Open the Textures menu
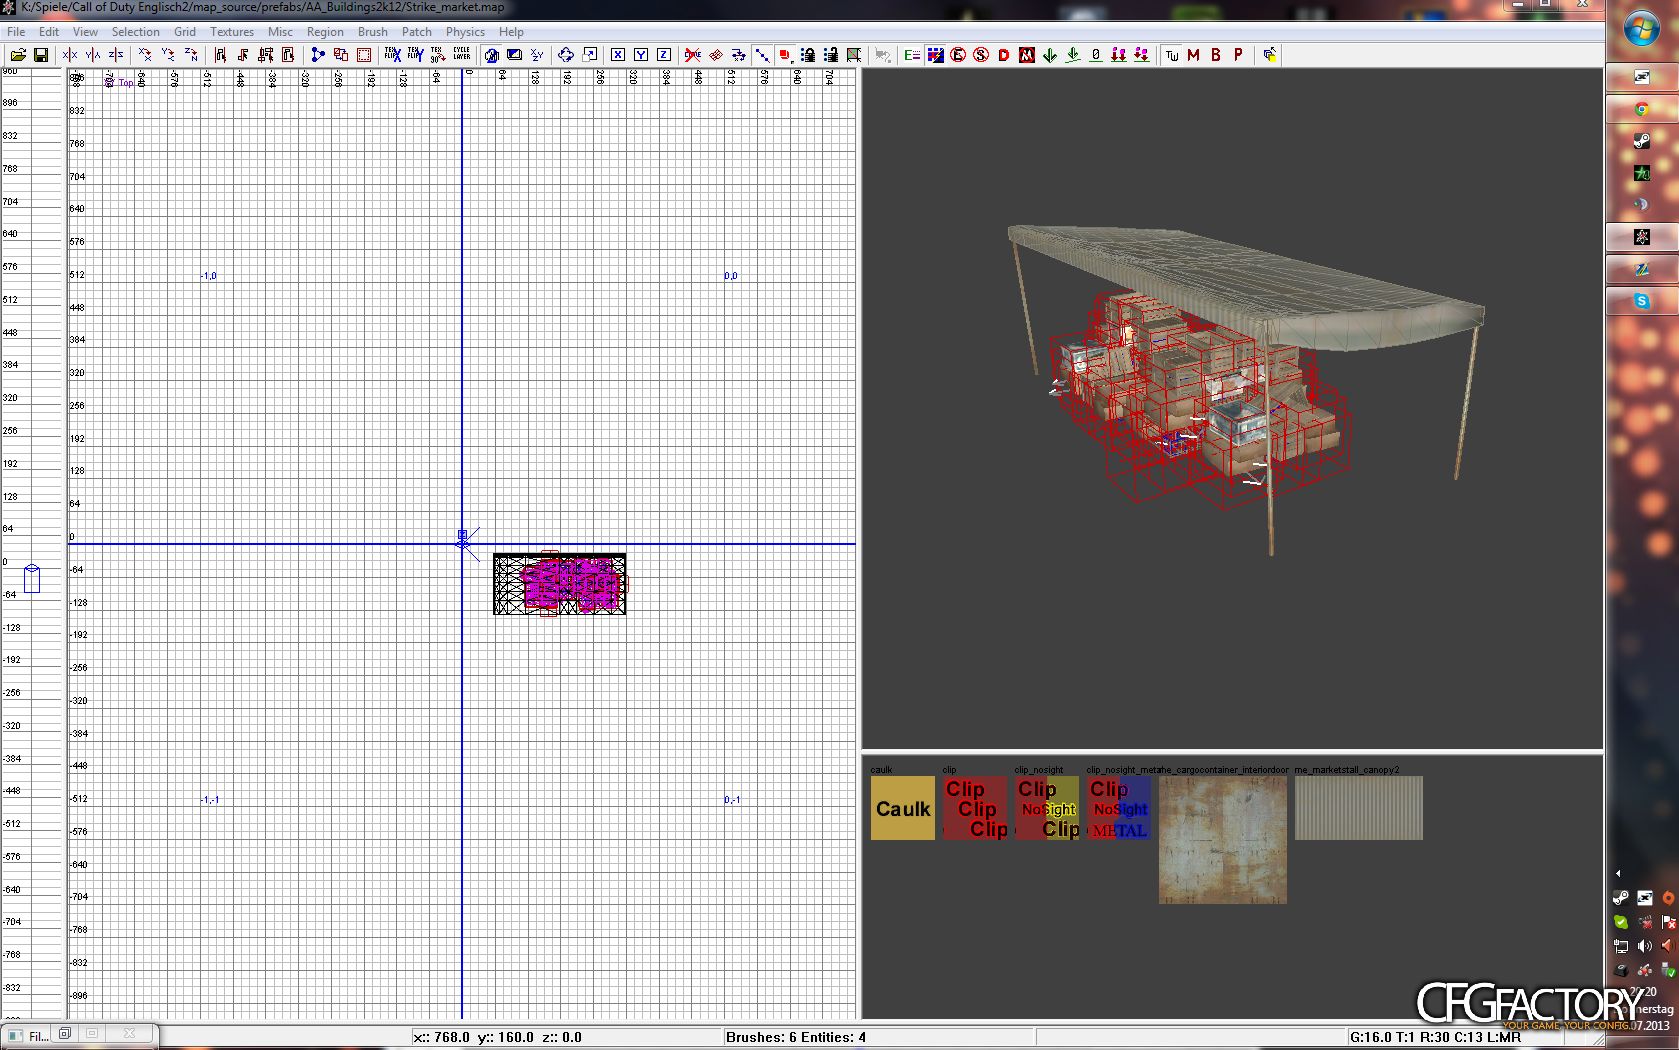This screenshot has height=1050, width=1679. pos(231,31)
